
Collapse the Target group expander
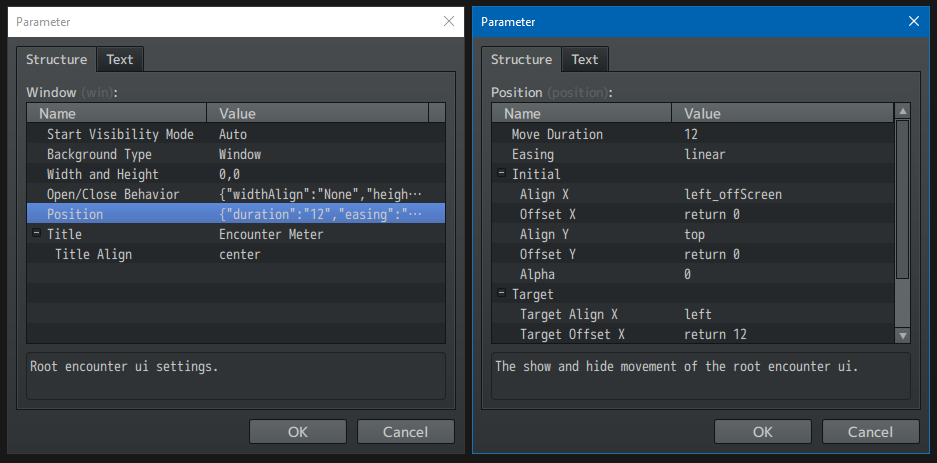point(501,294)
